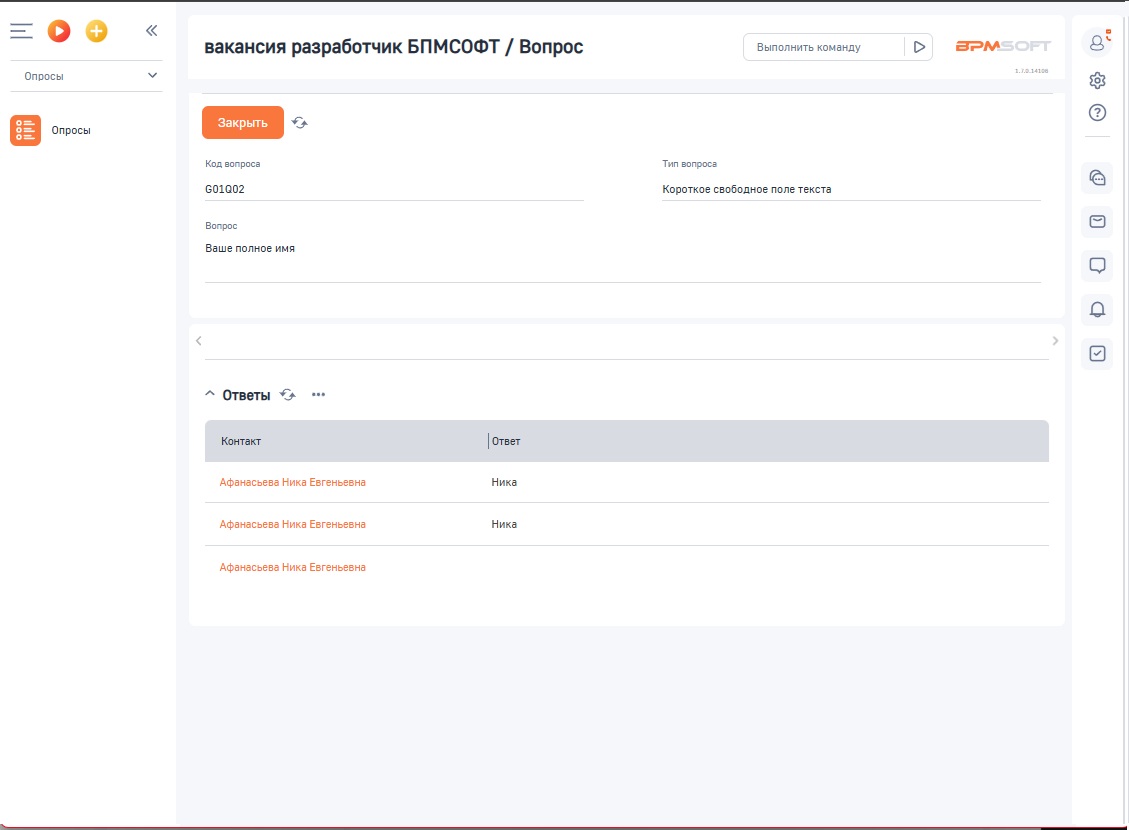The image size is (1129, 830).
Task: Open the user profile icon
Action: click(1097, 42)
